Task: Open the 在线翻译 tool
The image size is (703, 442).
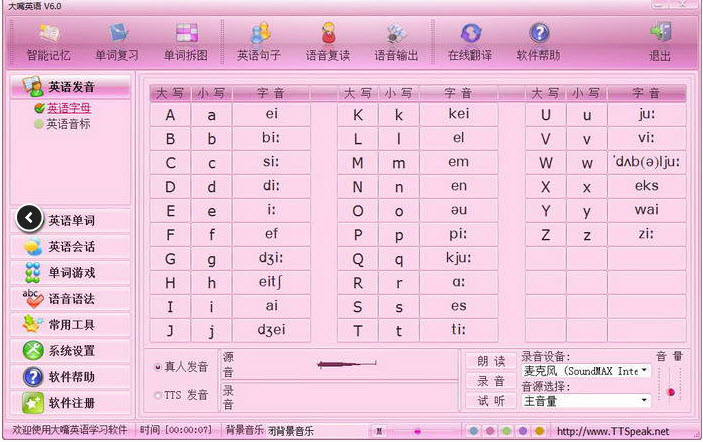Action: 469,42
